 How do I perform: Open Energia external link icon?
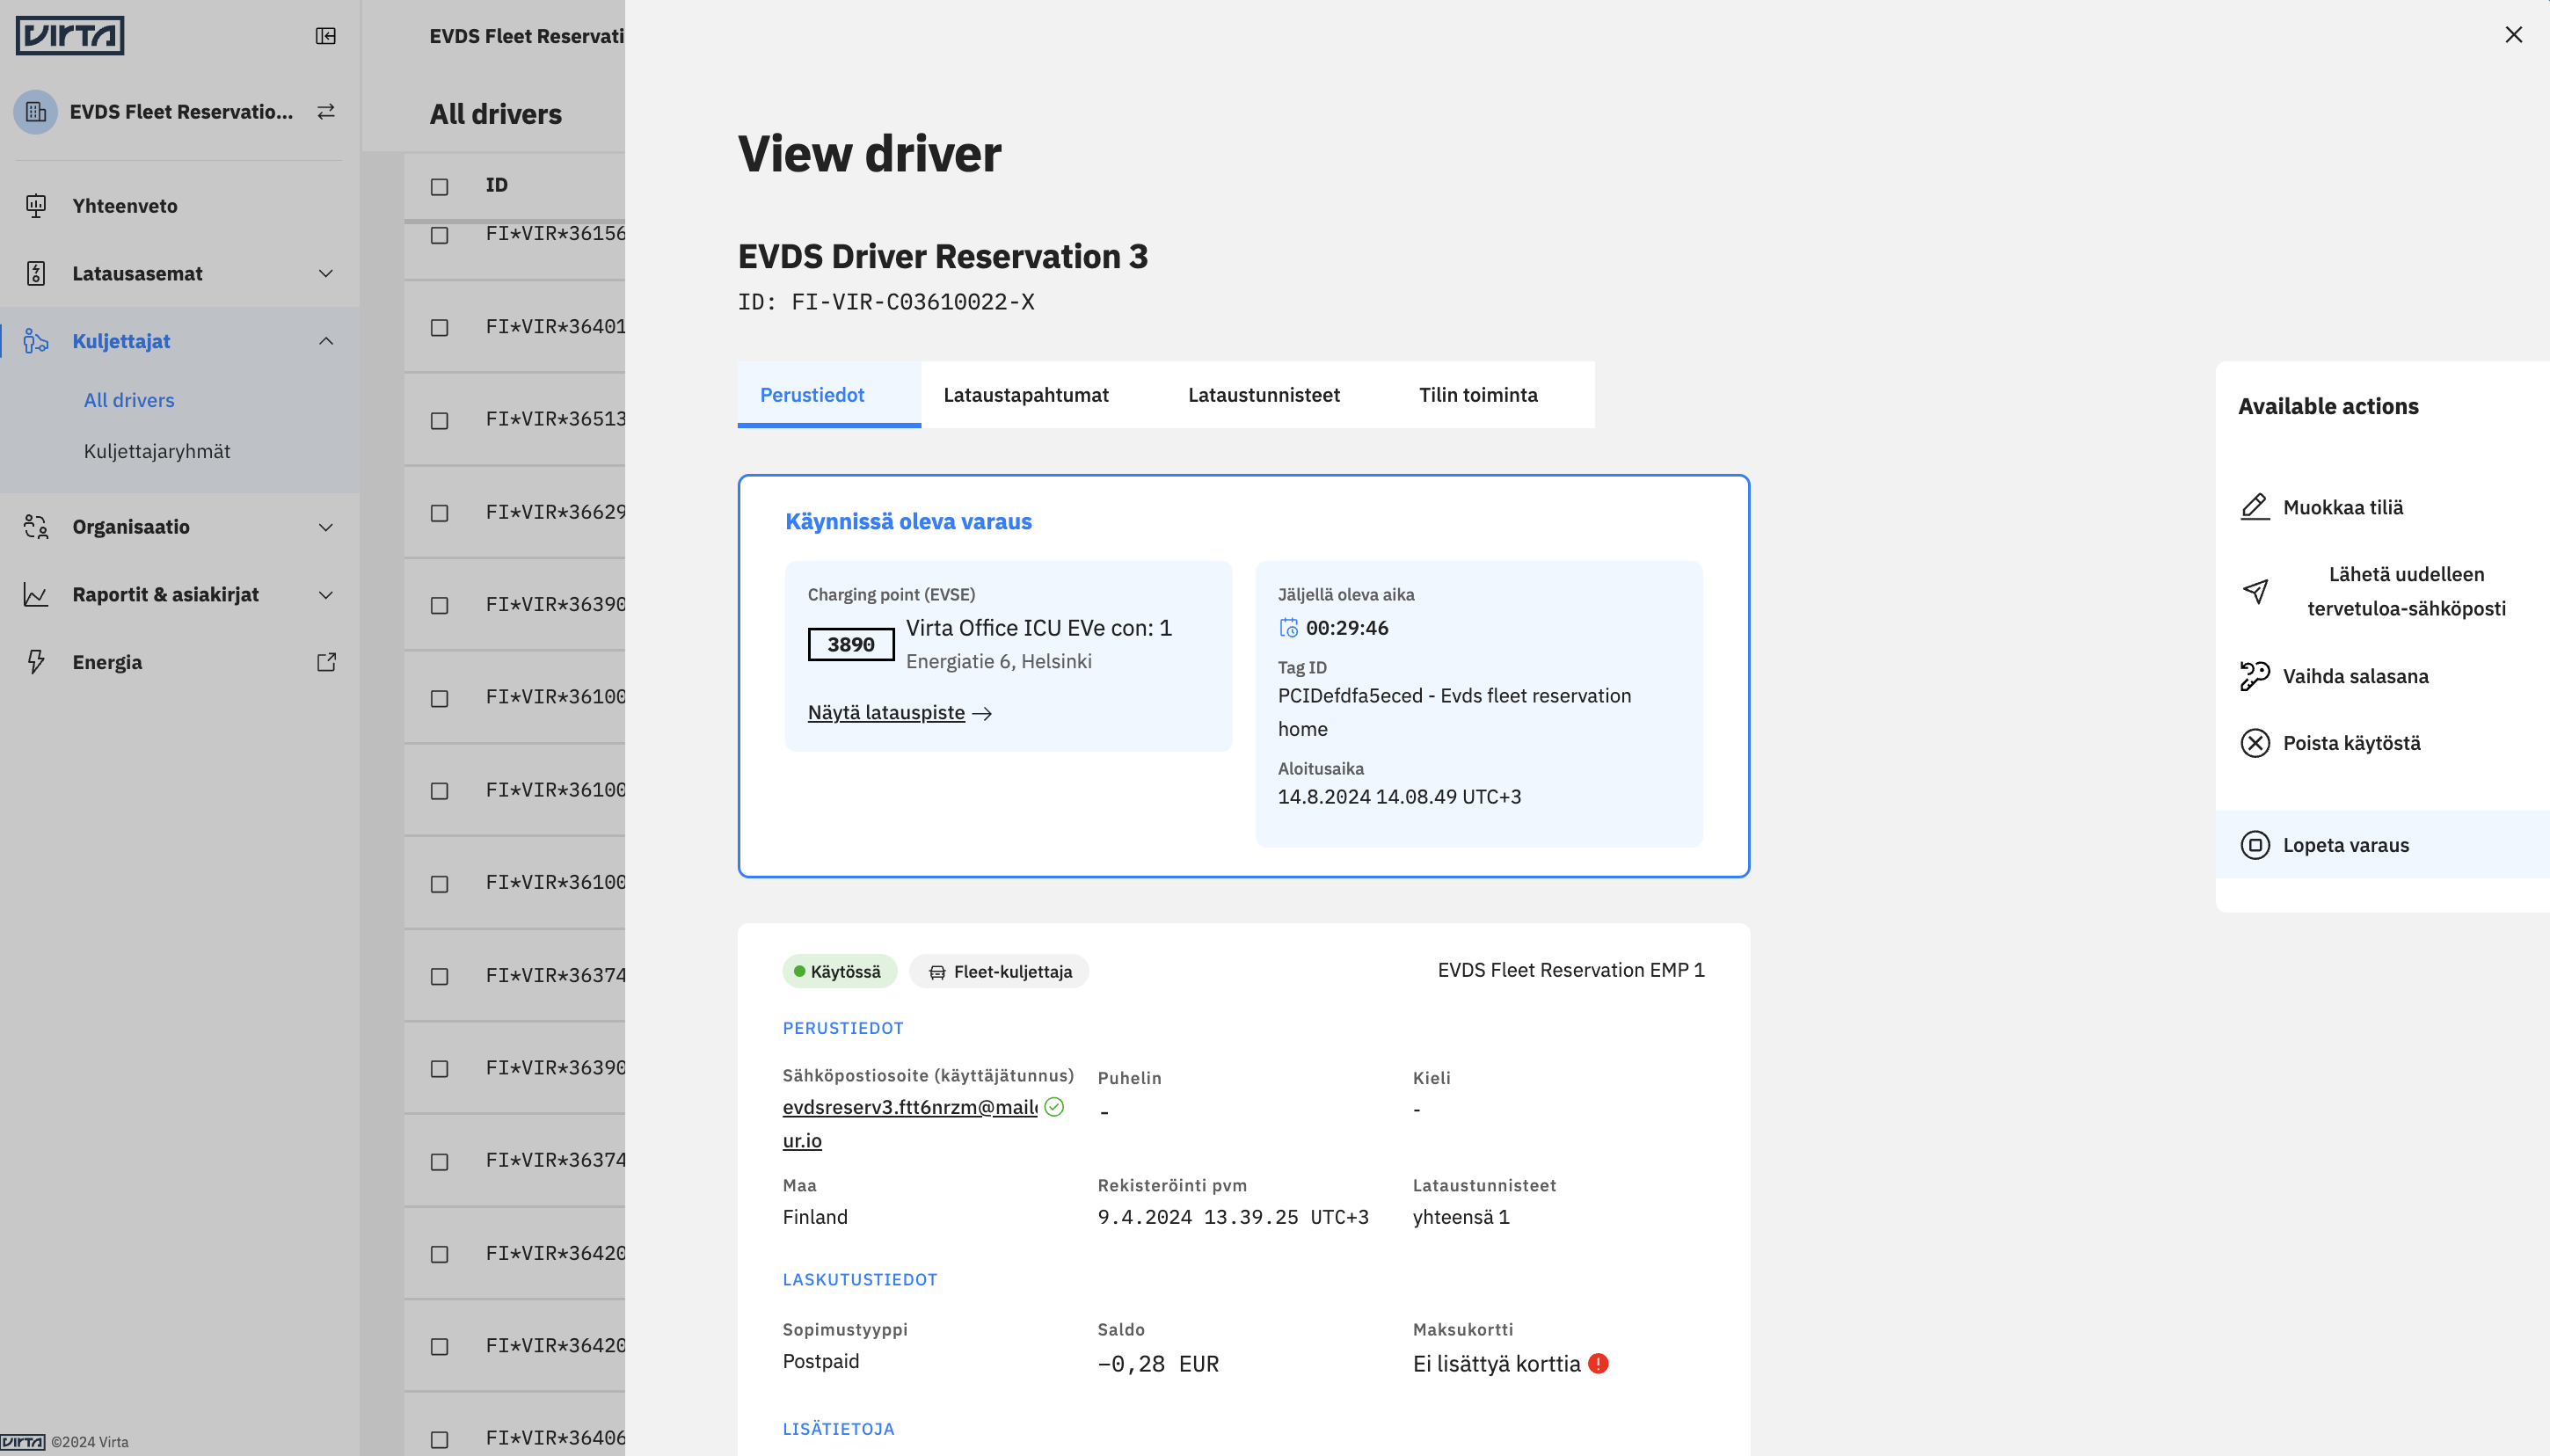pos(326,662)
